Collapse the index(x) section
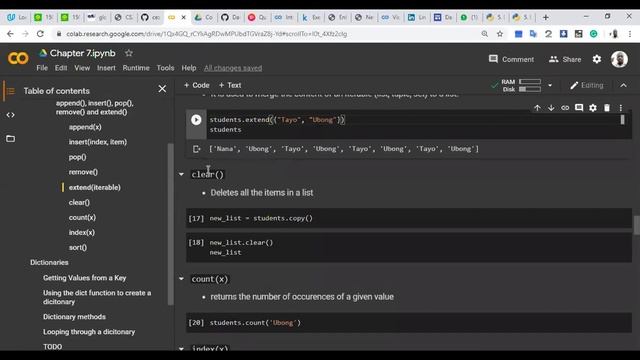 (x=181, y=349)
